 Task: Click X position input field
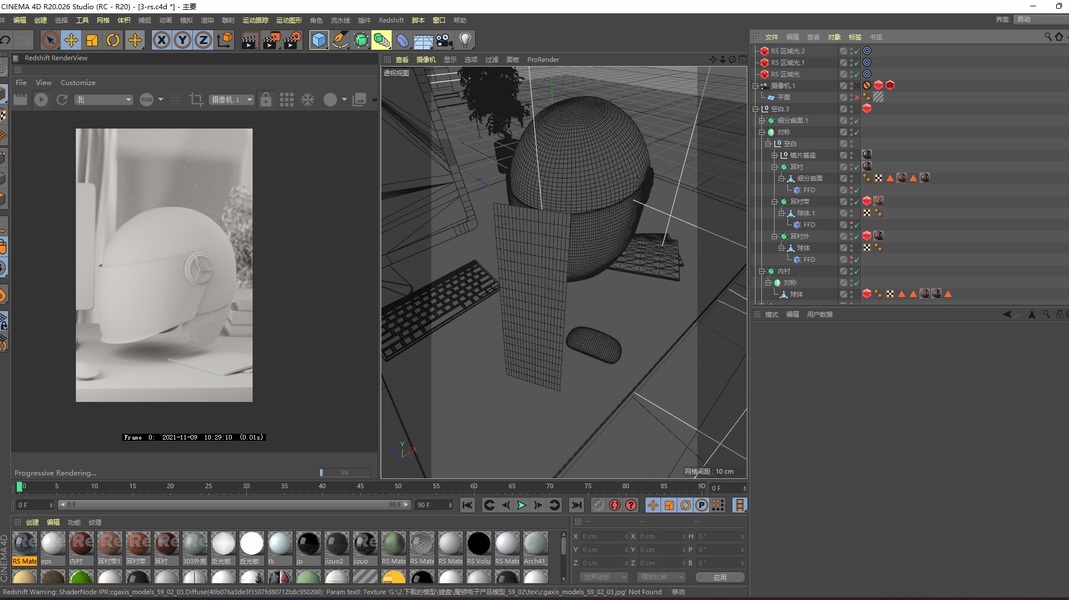(602, 537)
